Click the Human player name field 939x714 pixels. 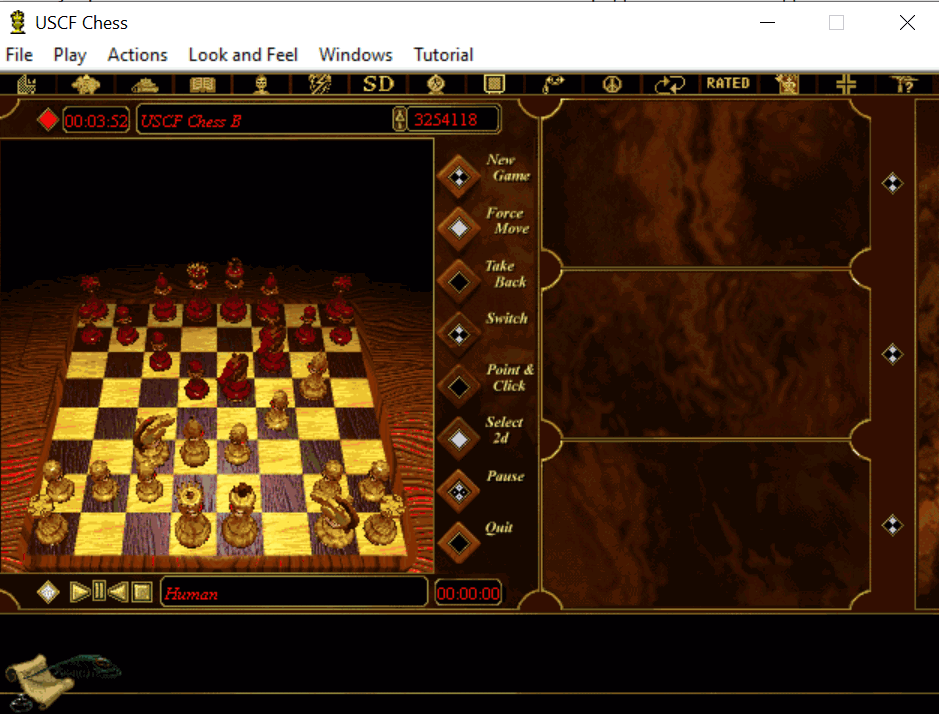pyautogui.click(x=294, y=593)
